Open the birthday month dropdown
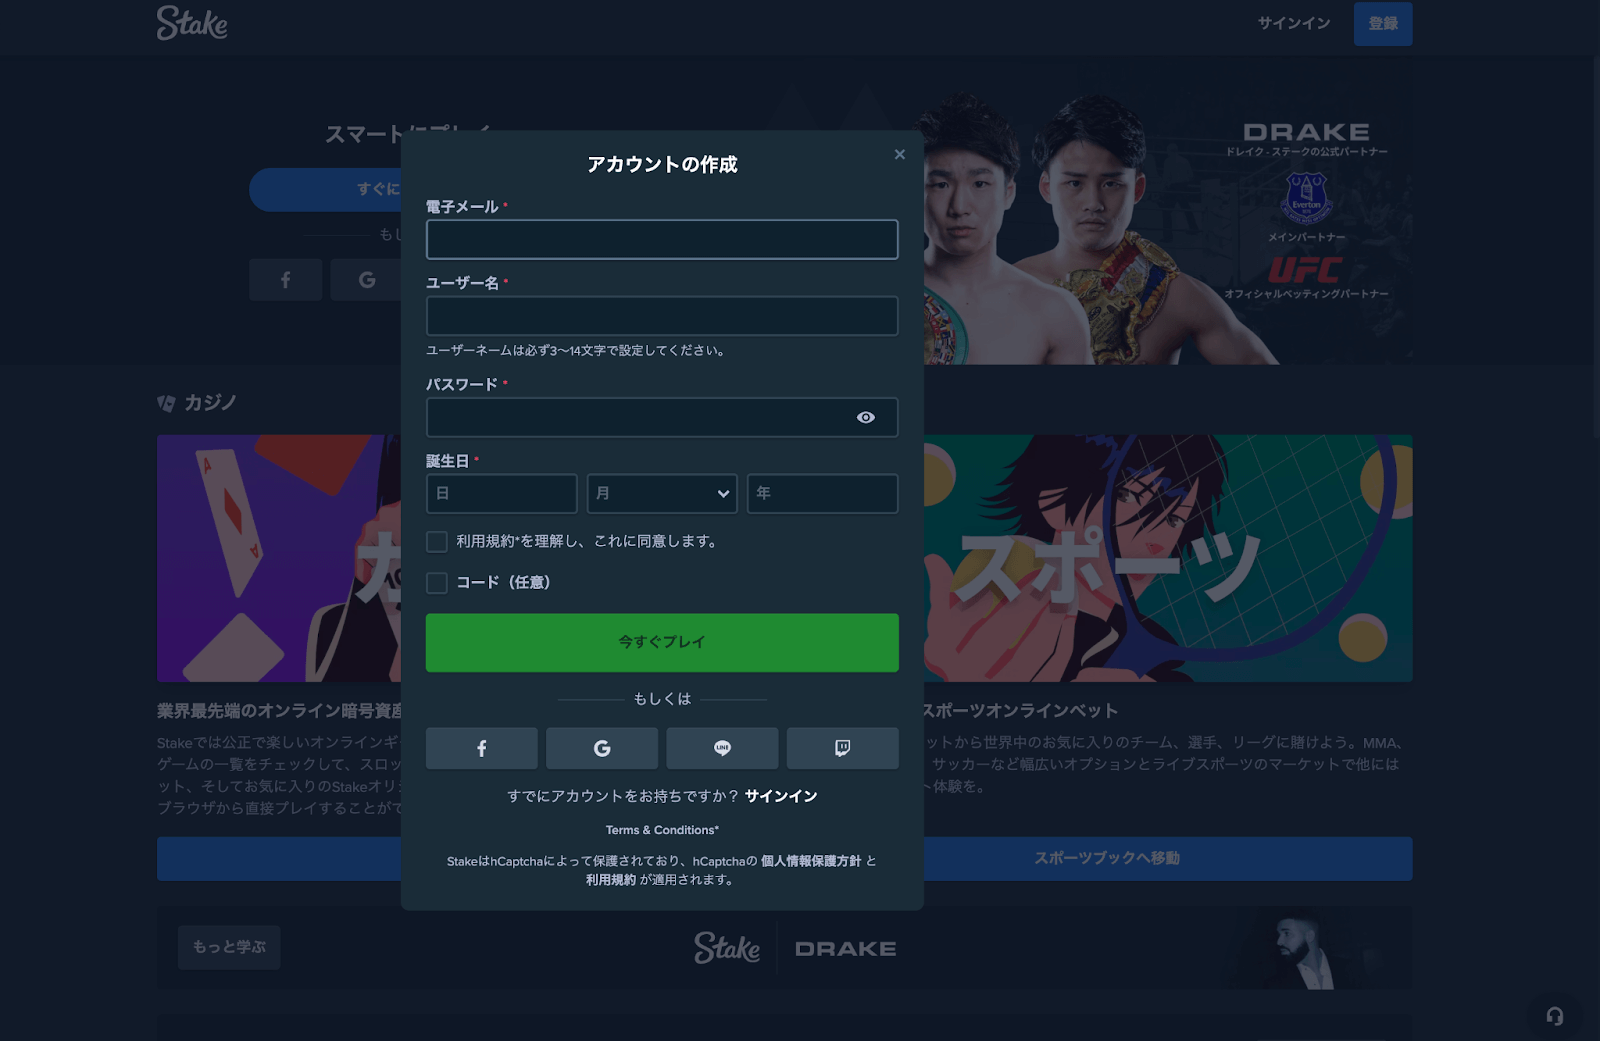The image size is (1600, 1041). click(662, 494)
